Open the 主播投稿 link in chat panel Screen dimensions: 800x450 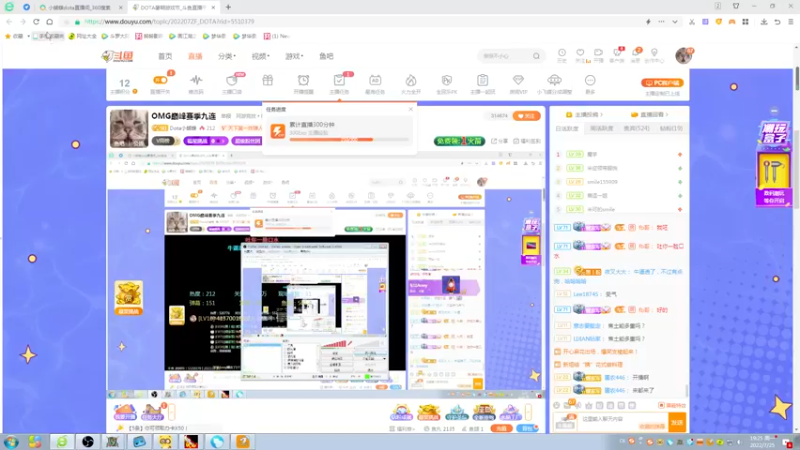(585, 115)
